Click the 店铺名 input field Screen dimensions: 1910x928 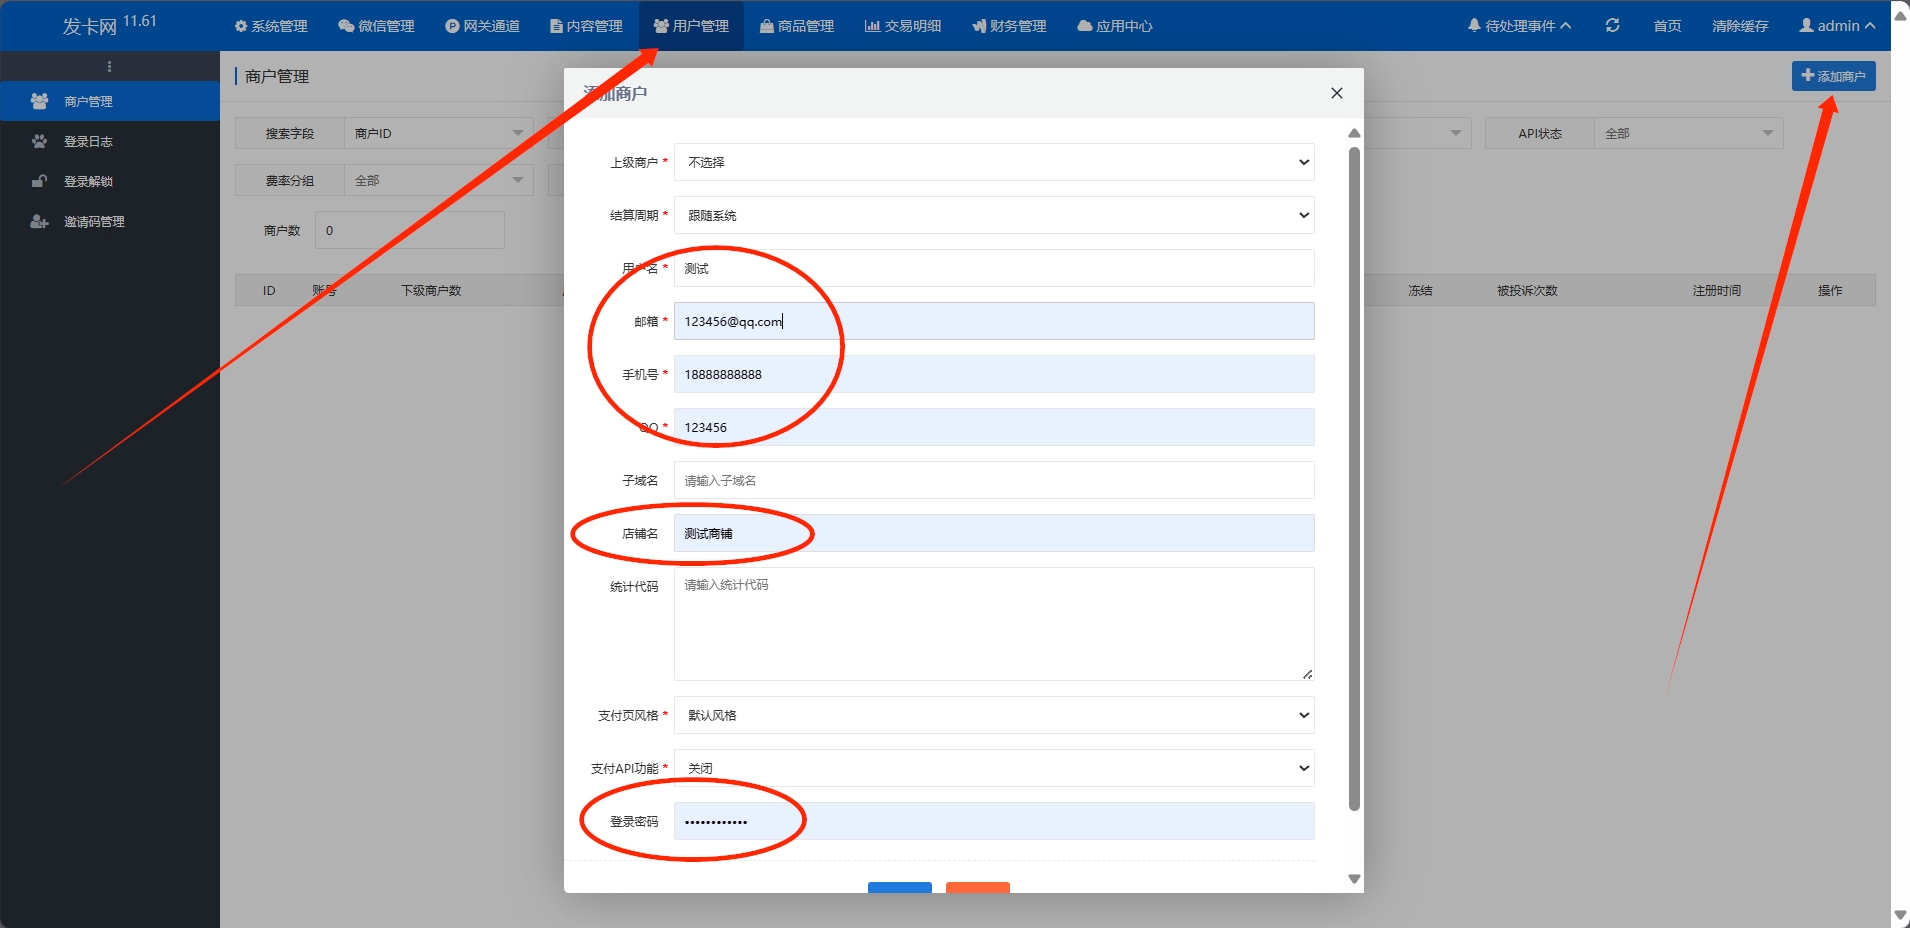click(994, 533)
